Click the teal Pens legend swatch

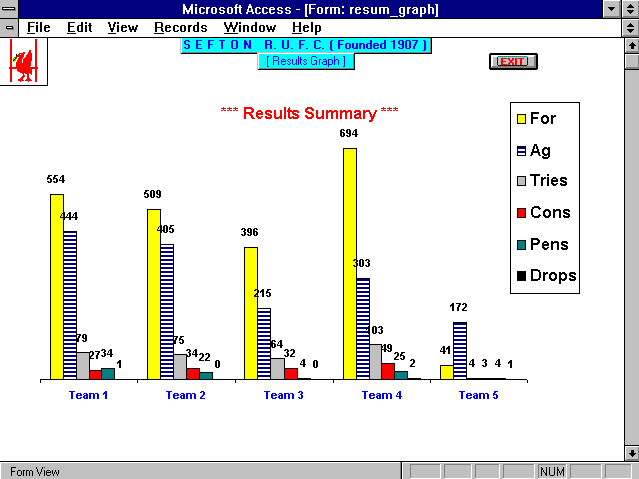coord(520,245)
